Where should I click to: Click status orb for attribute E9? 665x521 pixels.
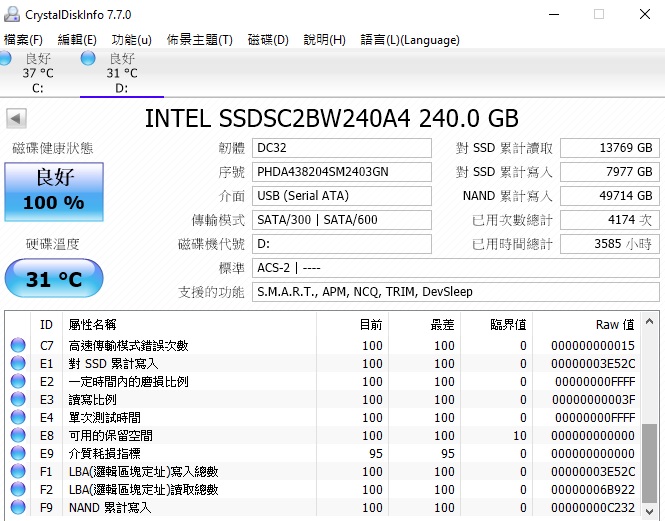click(x=18, y=453)
